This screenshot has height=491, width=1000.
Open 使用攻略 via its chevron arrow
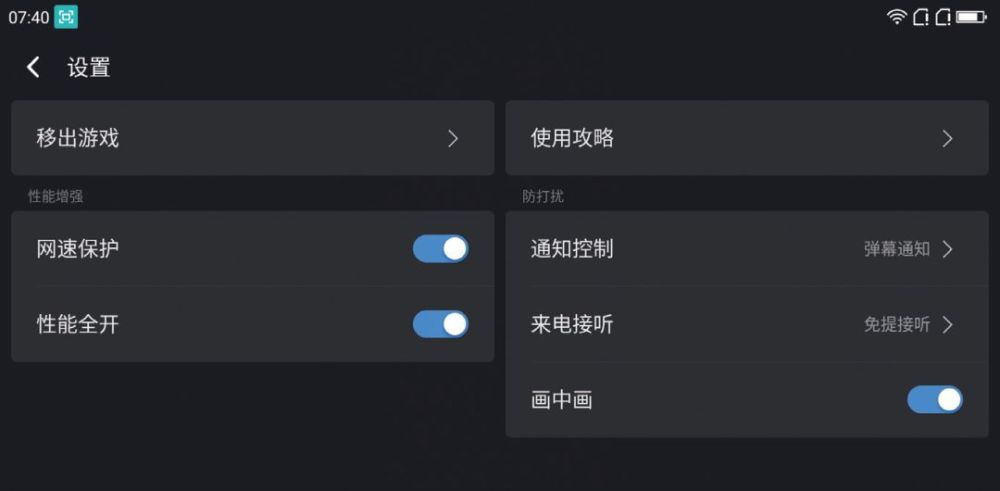point(947,139)
